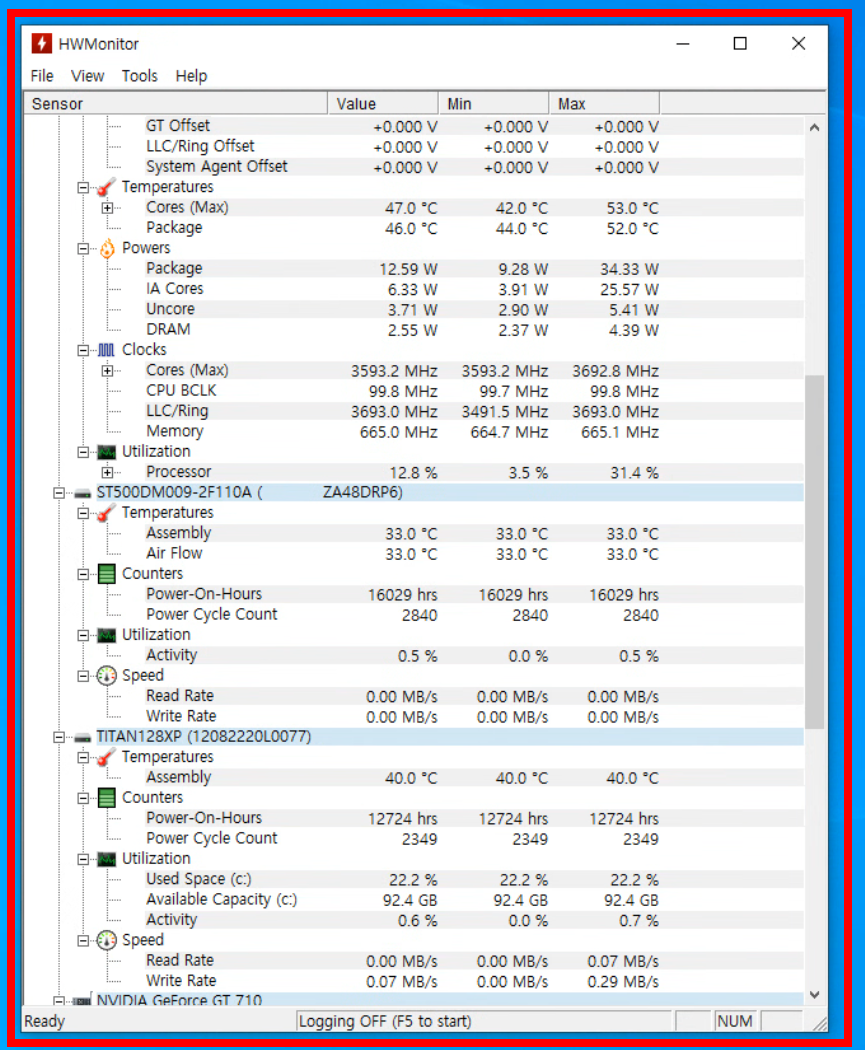Click the HWMonitor lightning app icon
The height and width of the screenshot is (1050, 865).
tap(42, 44)
